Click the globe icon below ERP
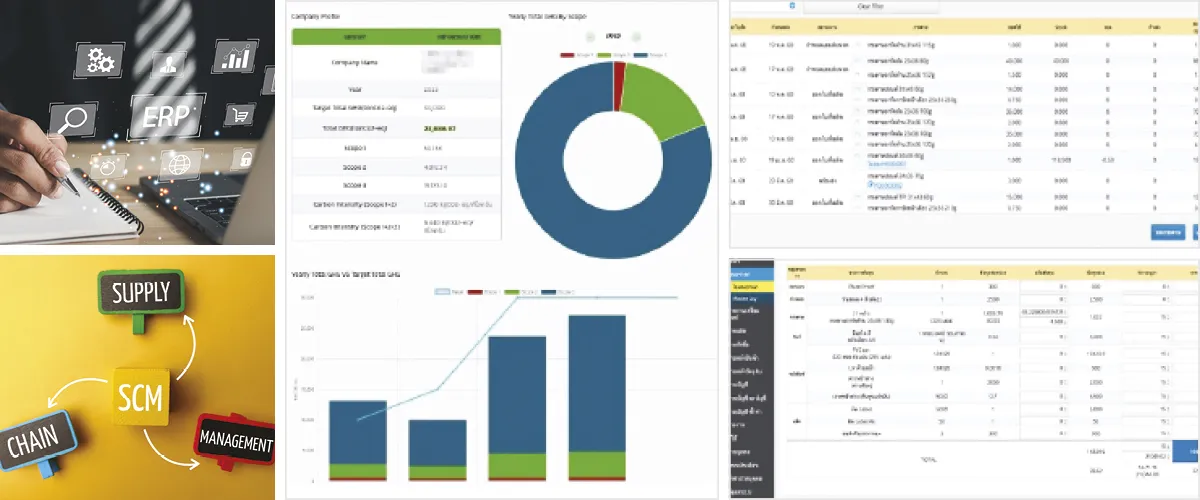This screenshot has width=1200, height=500. point(179,164)
